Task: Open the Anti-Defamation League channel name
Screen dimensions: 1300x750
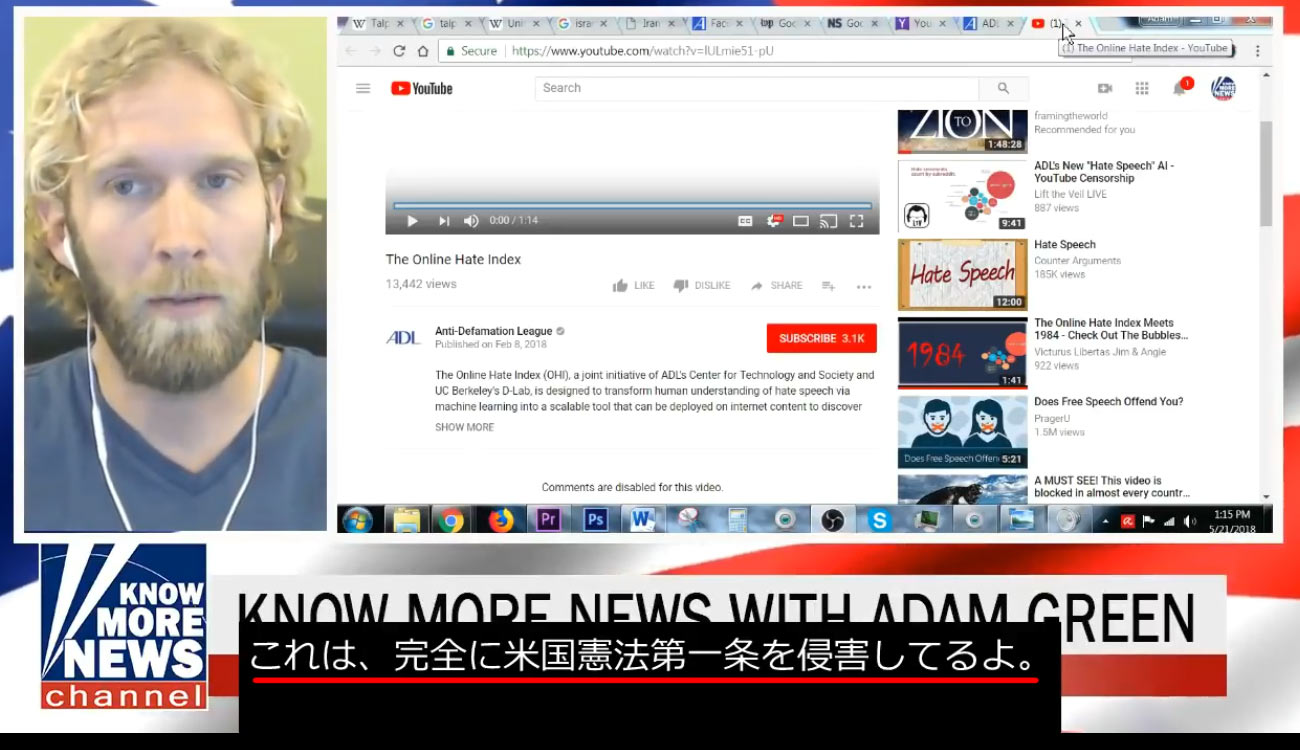Action: [x=493, y=331]
